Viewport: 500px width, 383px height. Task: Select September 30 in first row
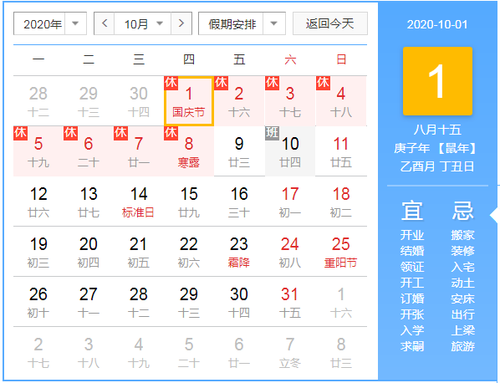[139, 101]
